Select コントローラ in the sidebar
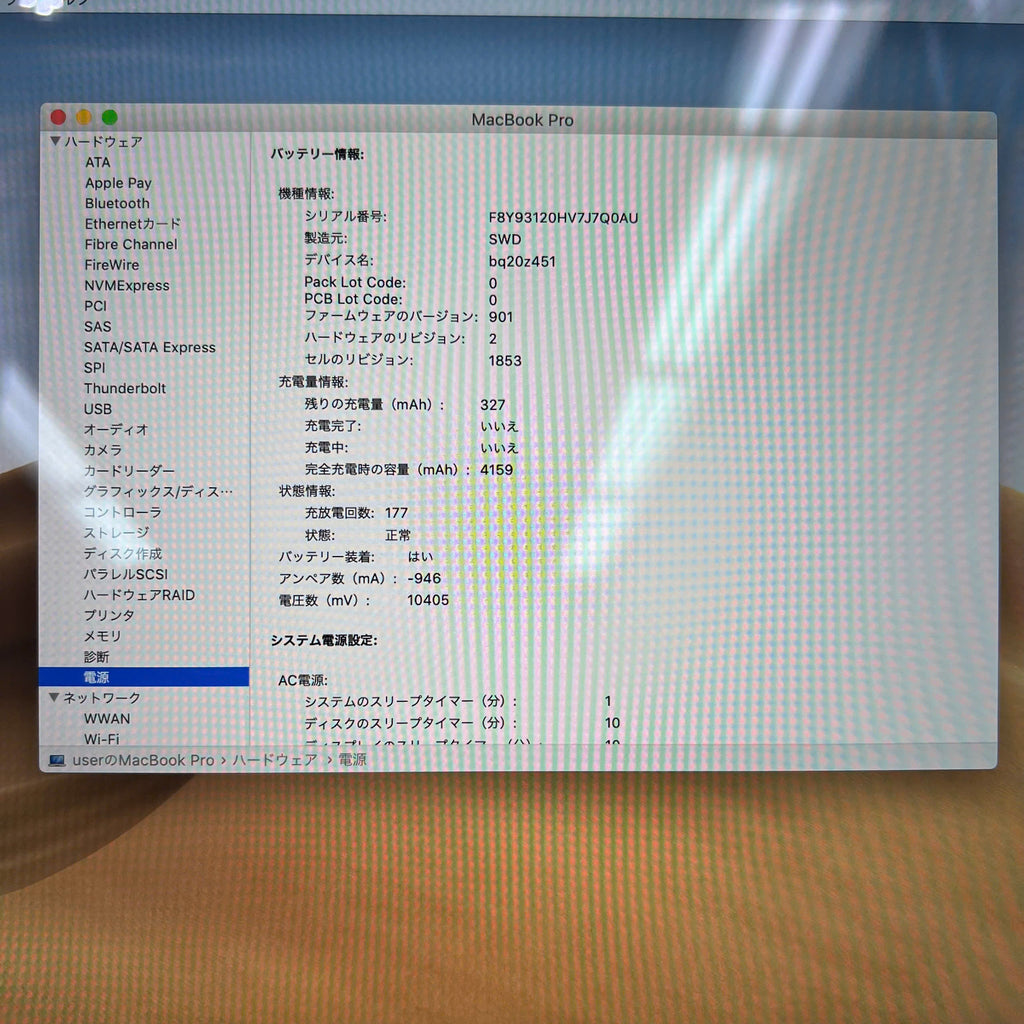1024x1024 pixels. coord(122,512)
